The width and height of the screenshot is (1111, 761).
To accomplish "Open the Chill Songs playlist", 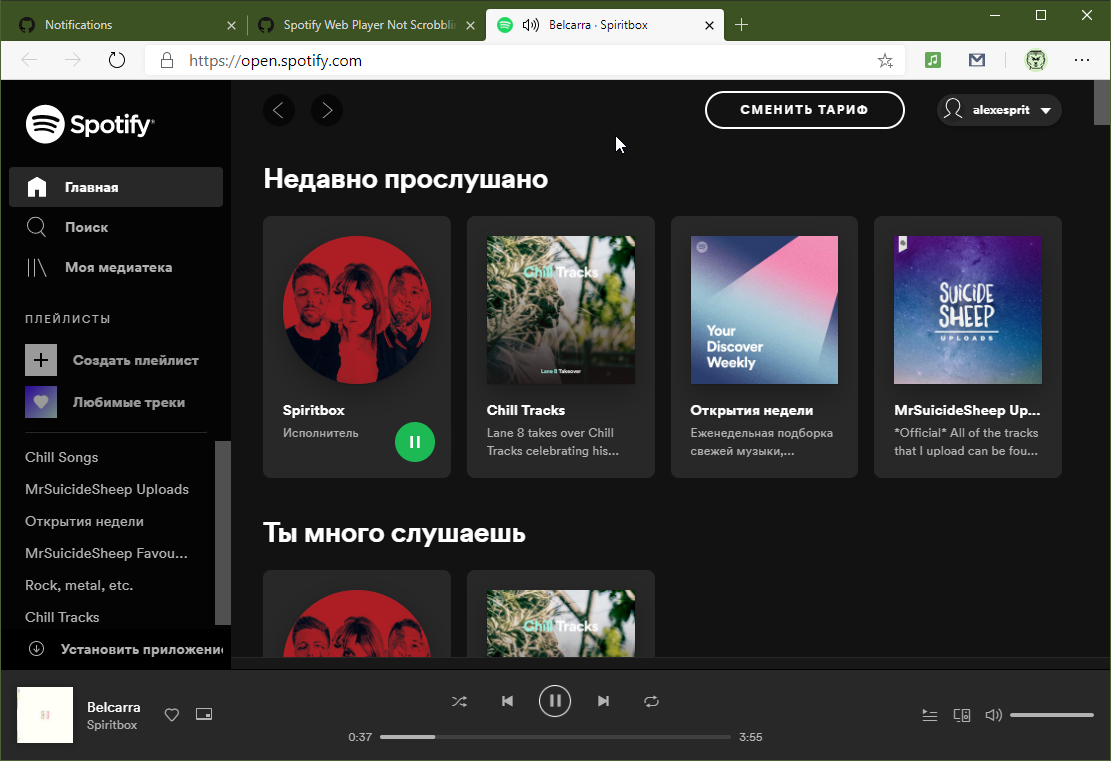I will 62,457.
